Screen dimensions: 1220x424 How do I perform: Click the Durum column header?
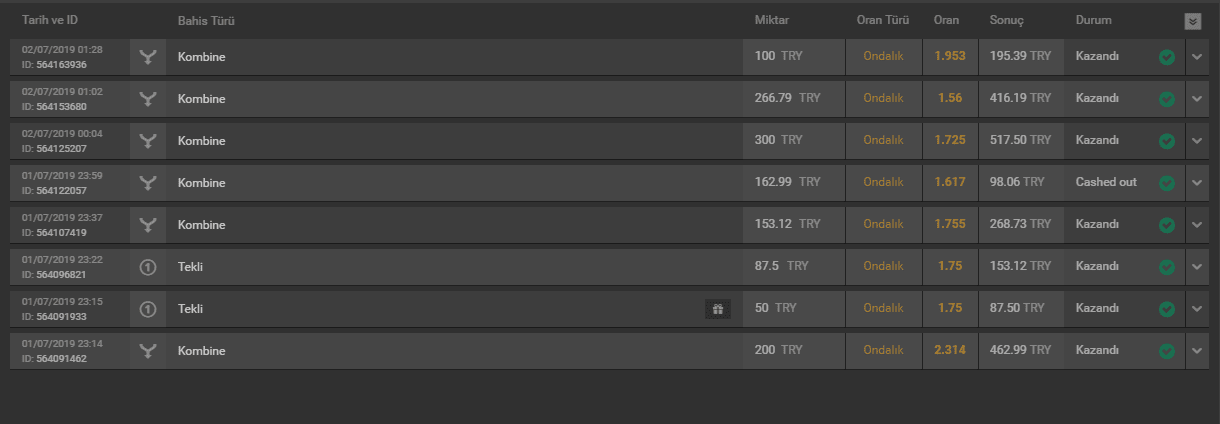[1093, 21]
